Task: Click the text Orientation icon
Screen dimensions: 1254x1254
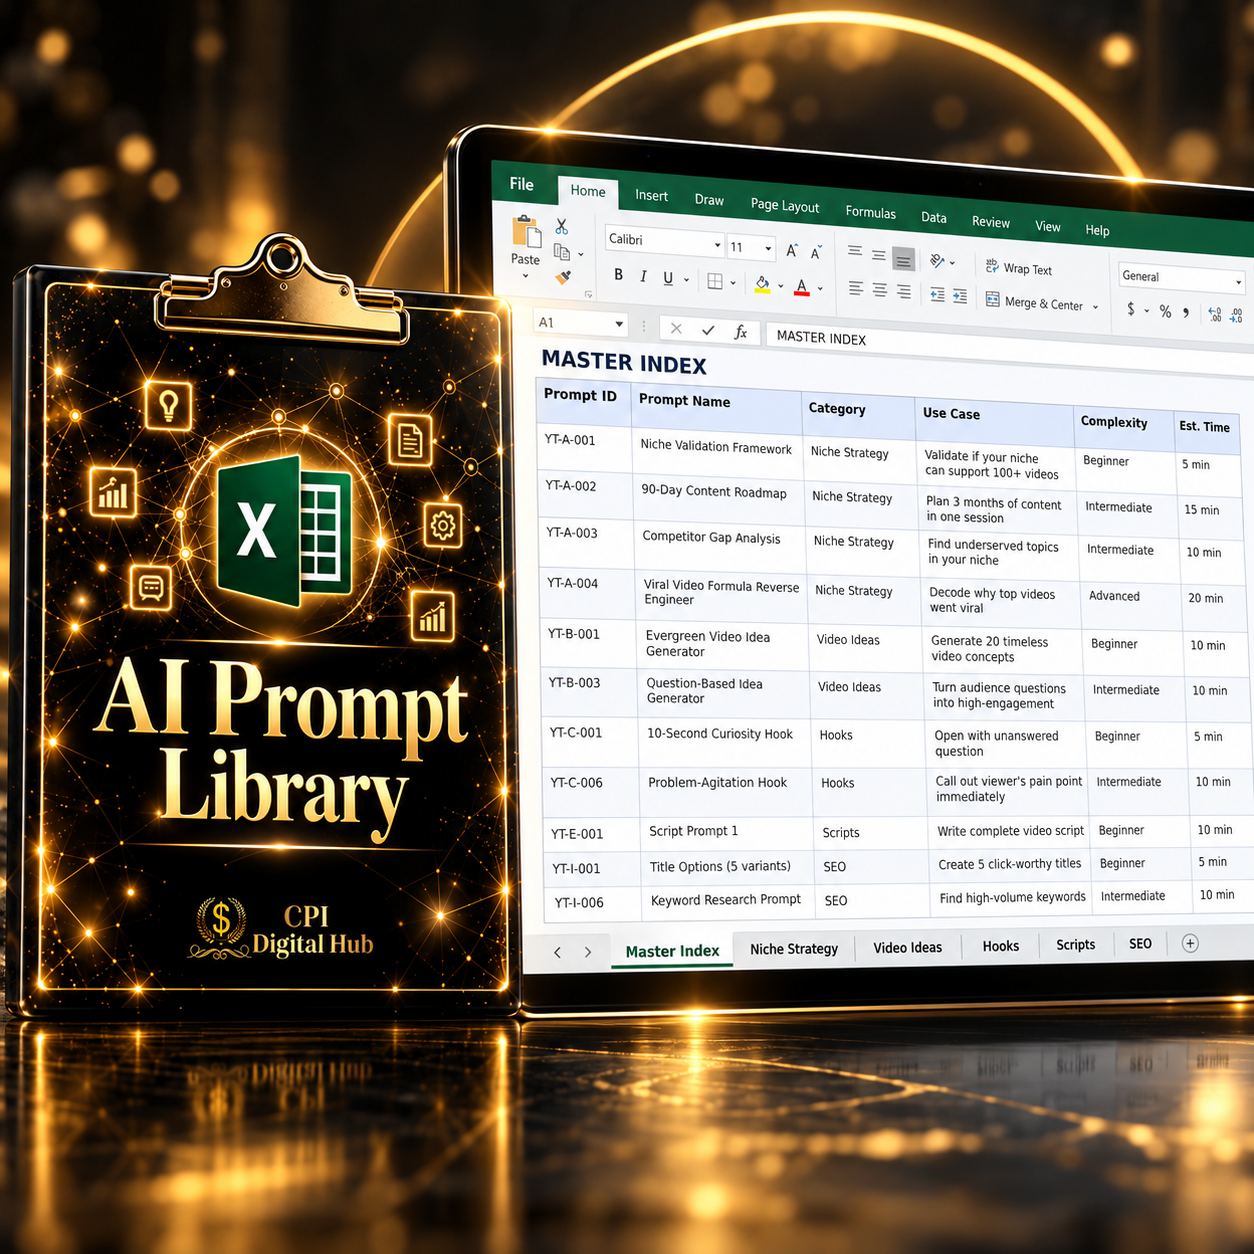Action: click(937, 261)
